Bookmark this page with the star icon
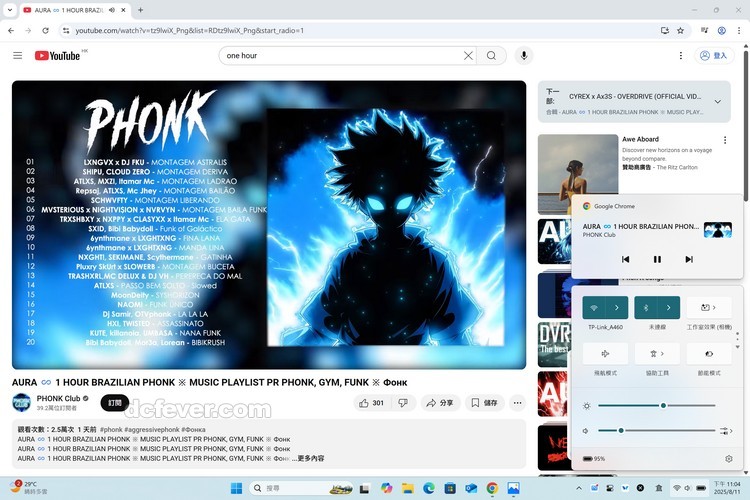This screenshot has width=750, height=500. (680, 31)
